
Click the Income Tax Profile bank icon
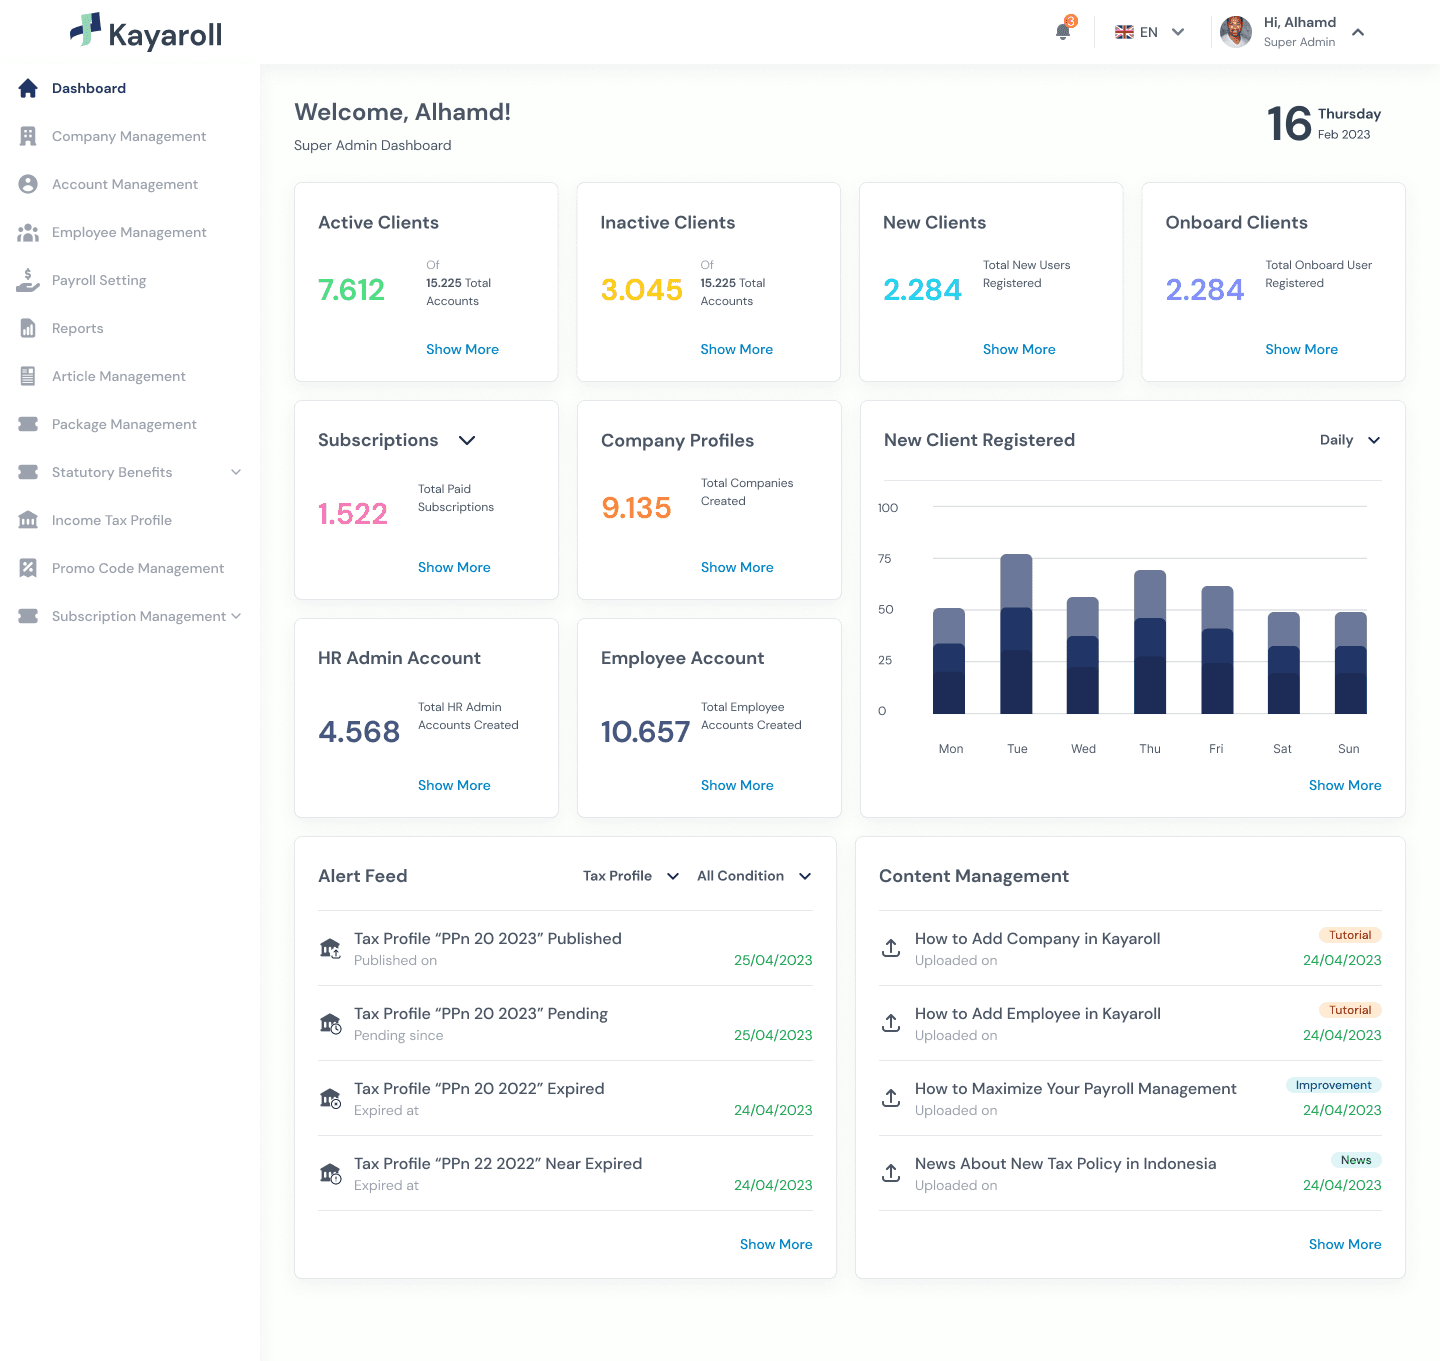pos(28,520)
